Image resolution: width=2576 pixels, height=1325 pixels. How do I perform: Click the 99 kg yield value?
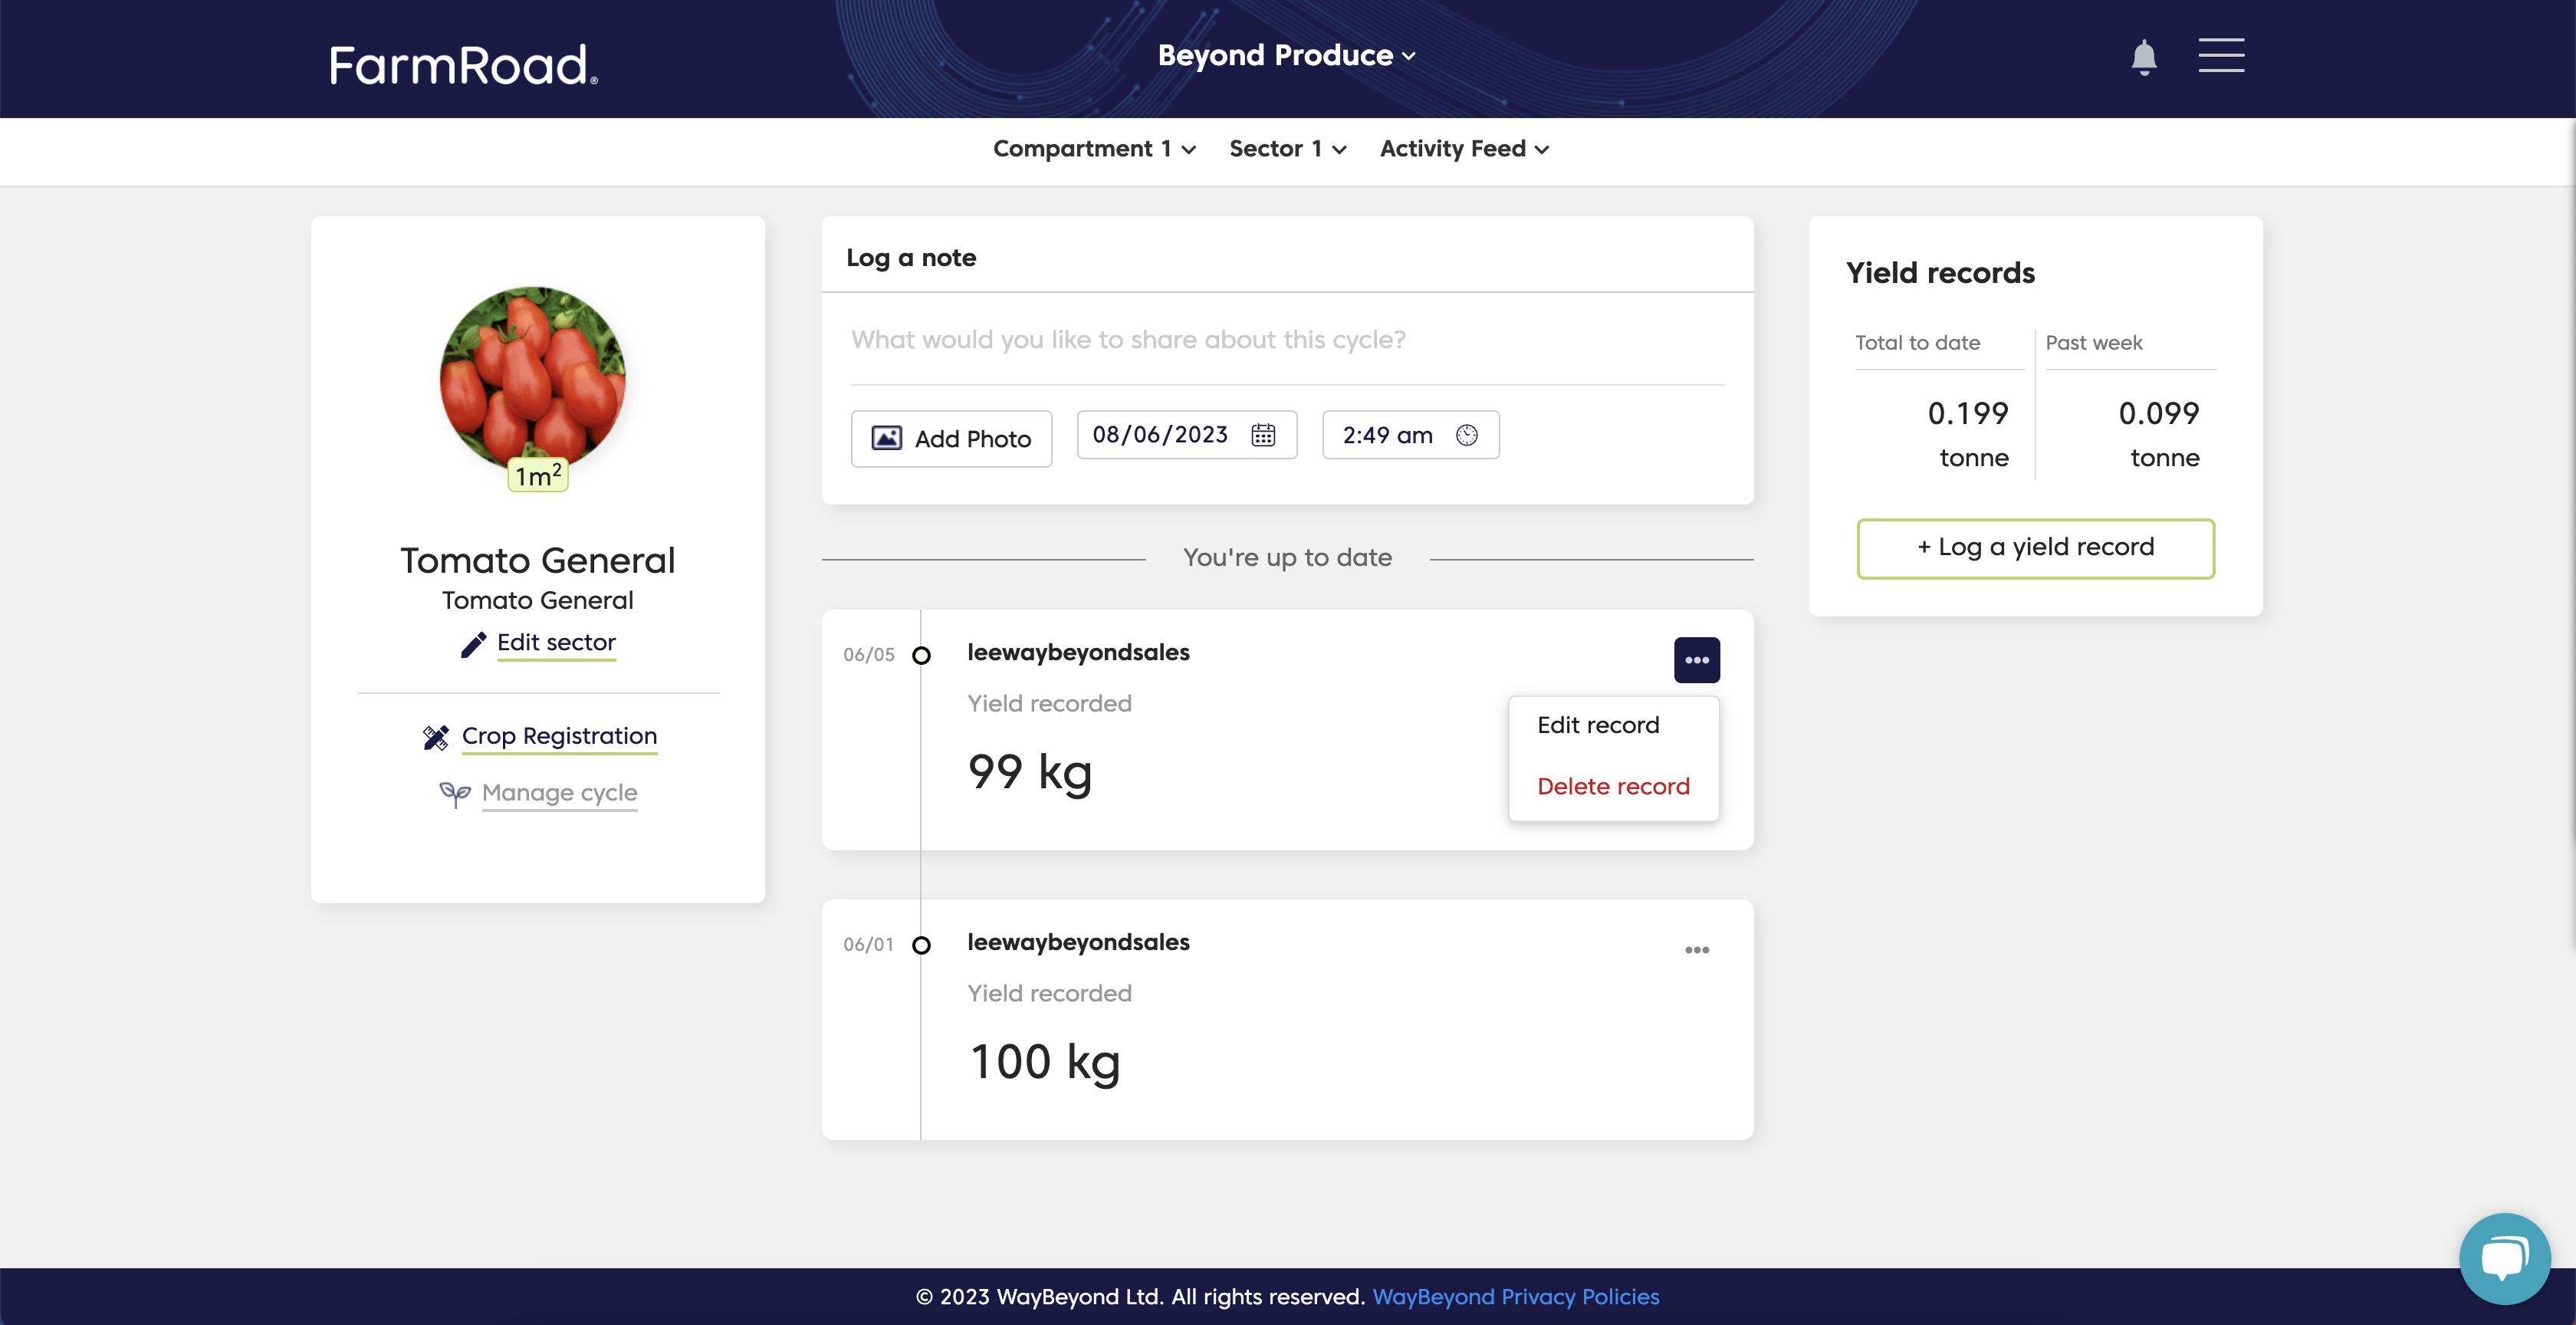tap(1030, 773)
